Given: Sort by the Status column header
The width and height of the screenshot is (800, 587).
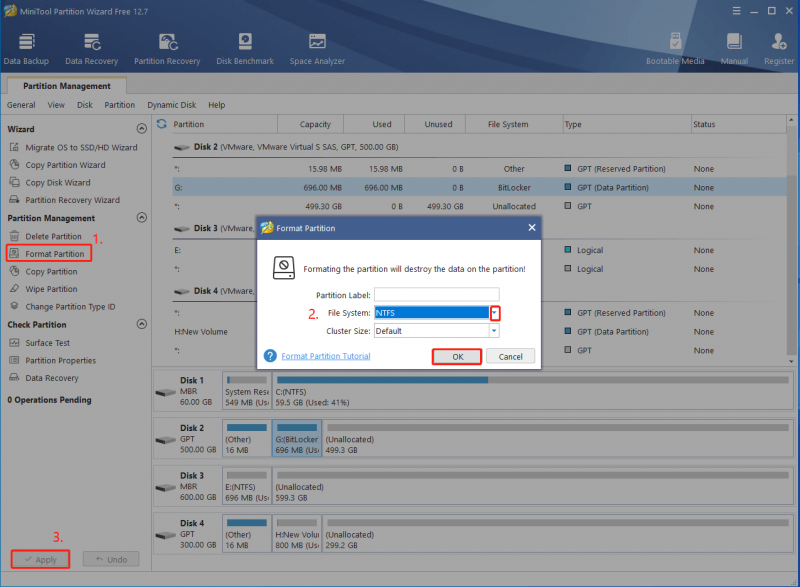Looking at the screenshot, I should [x=739, y=124].
